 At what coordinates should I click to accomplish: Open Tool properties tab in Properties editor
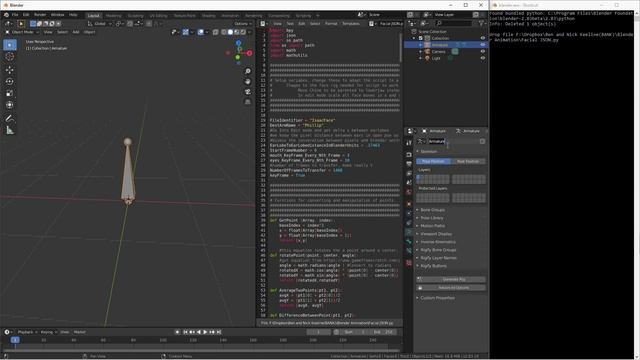(x=409, y=143)
